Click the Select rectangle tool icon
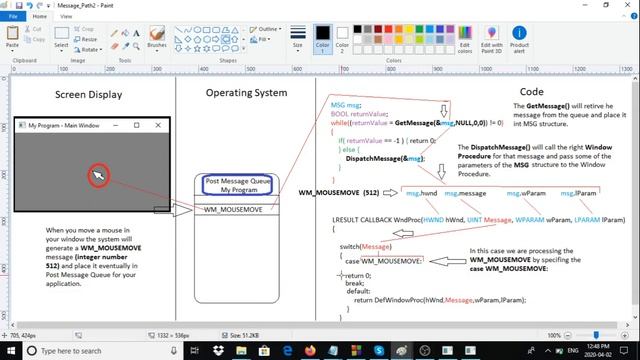This screenshot has width=640, height=360. pyautogui.click(x=61, y=33)
